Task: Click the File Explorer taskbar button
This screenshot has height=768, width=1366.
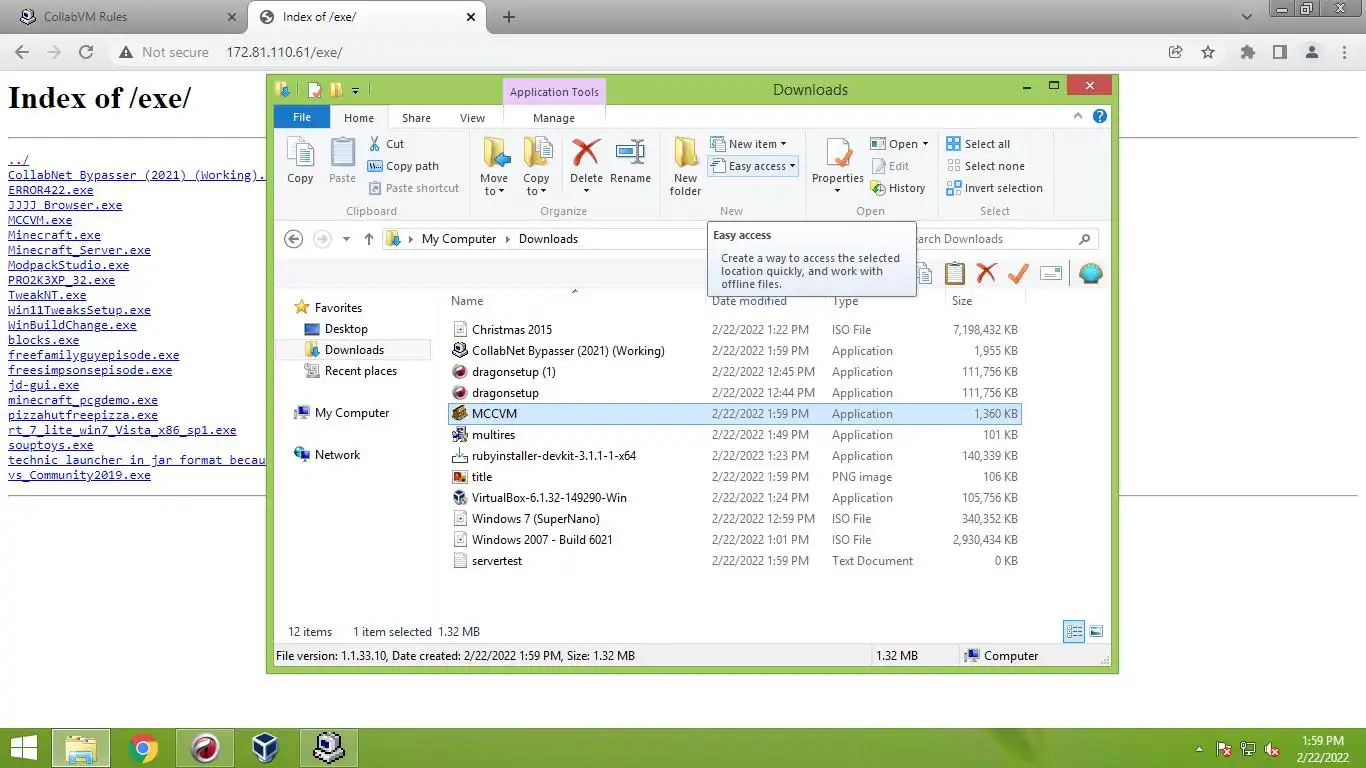Action: pyautogui.click(x=81, y=748)
